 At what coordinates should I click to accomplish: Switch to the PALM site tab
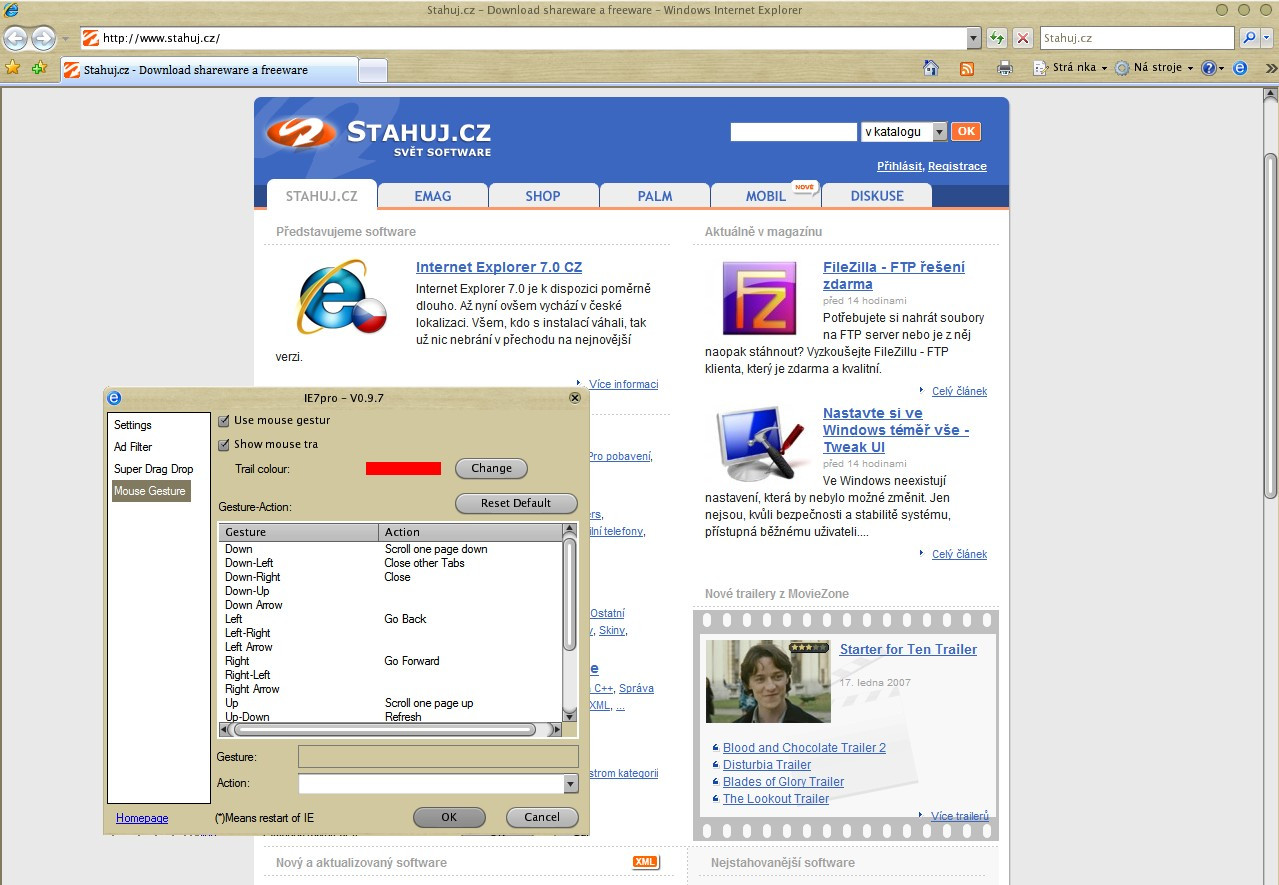(x=655, y=196)
